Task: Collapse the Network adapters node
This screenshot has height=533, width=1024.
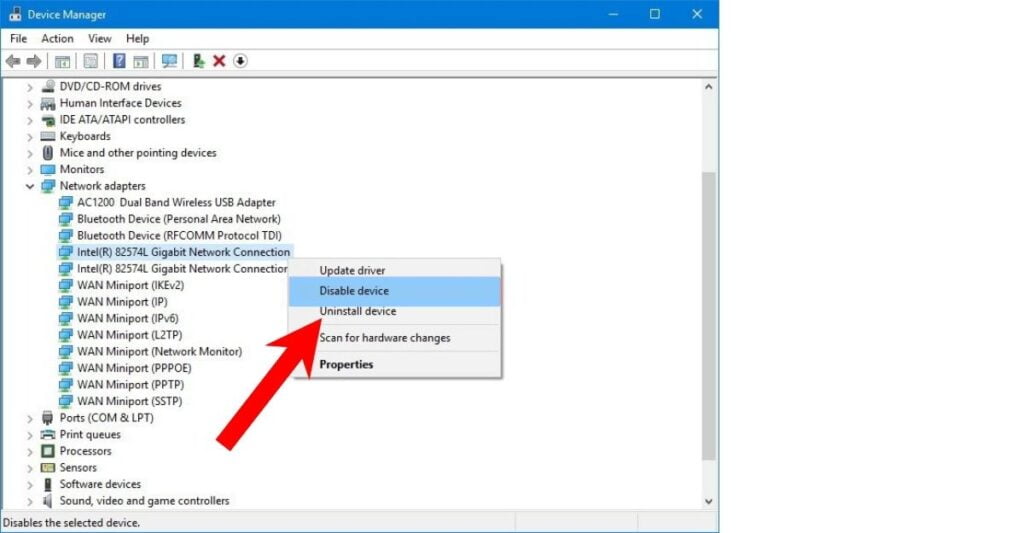Action: point(29,186)
